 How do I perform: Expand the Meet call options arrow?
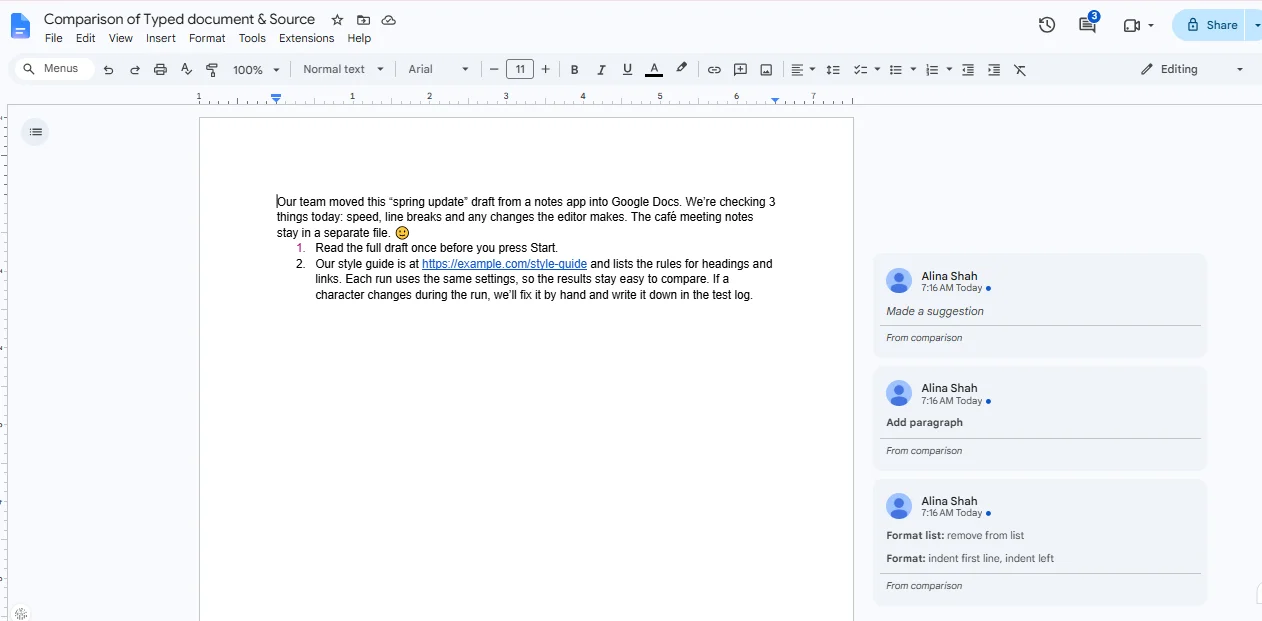point(1151,26)
